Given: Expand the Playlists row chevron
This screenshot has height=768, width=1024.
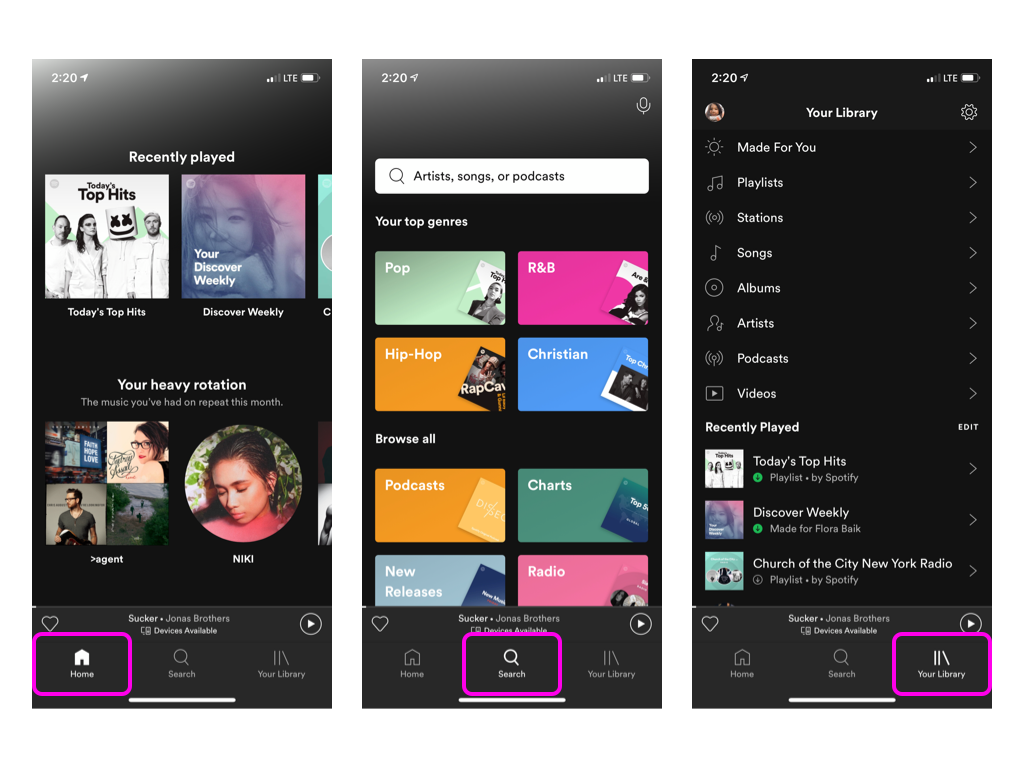Looking at the screenshot, I should pos(975,182).
